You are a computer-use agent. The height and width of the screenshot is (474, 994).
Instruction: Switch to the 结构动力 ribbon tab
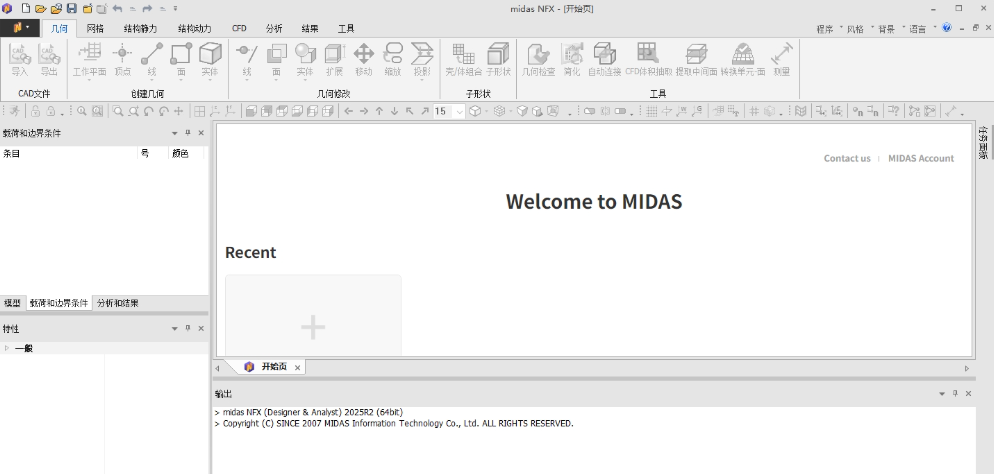195,29
